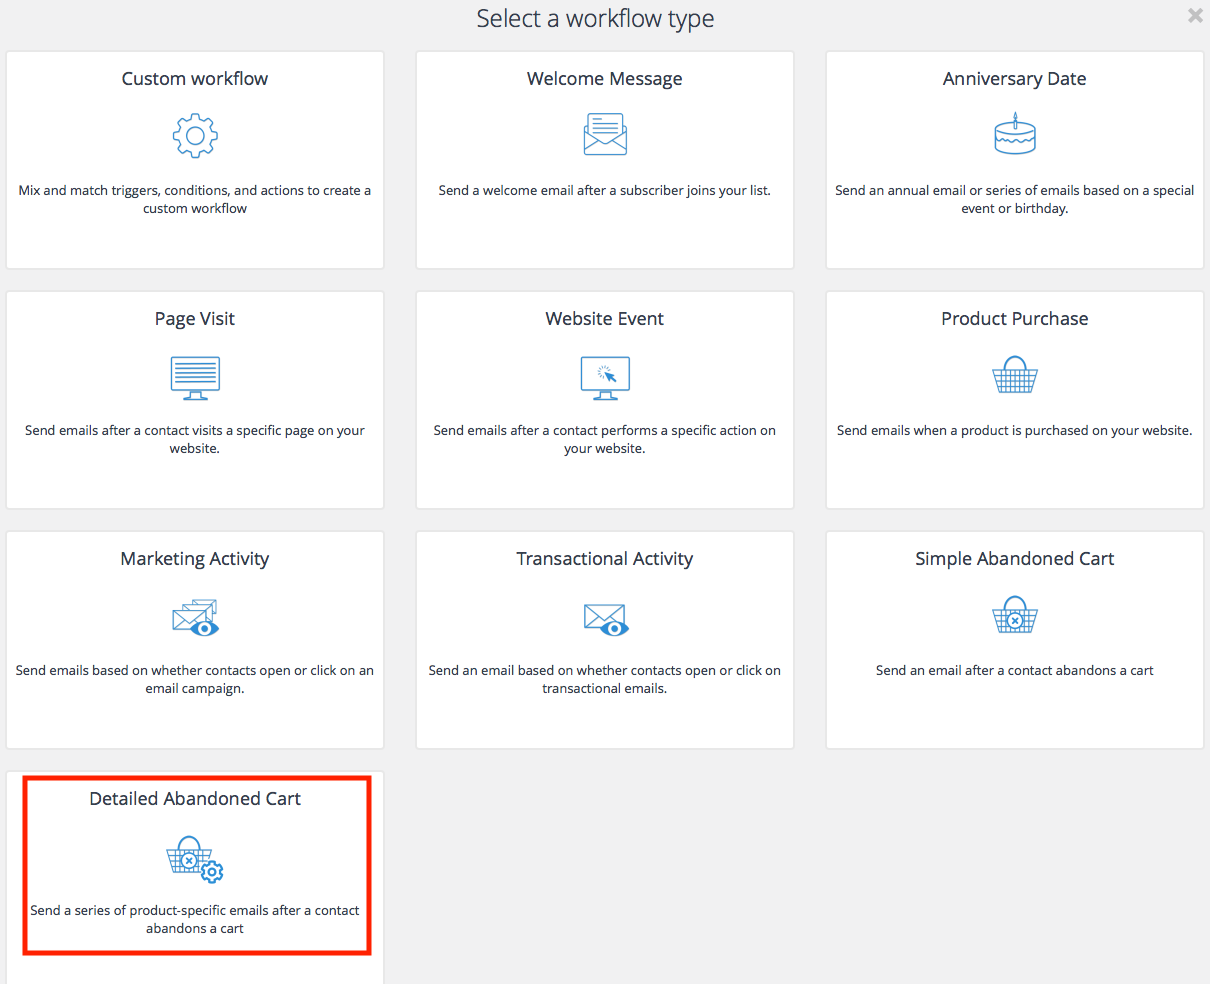
Task: Choose the cursor-on-screen Website Event icon
Action: pos(605,377)
